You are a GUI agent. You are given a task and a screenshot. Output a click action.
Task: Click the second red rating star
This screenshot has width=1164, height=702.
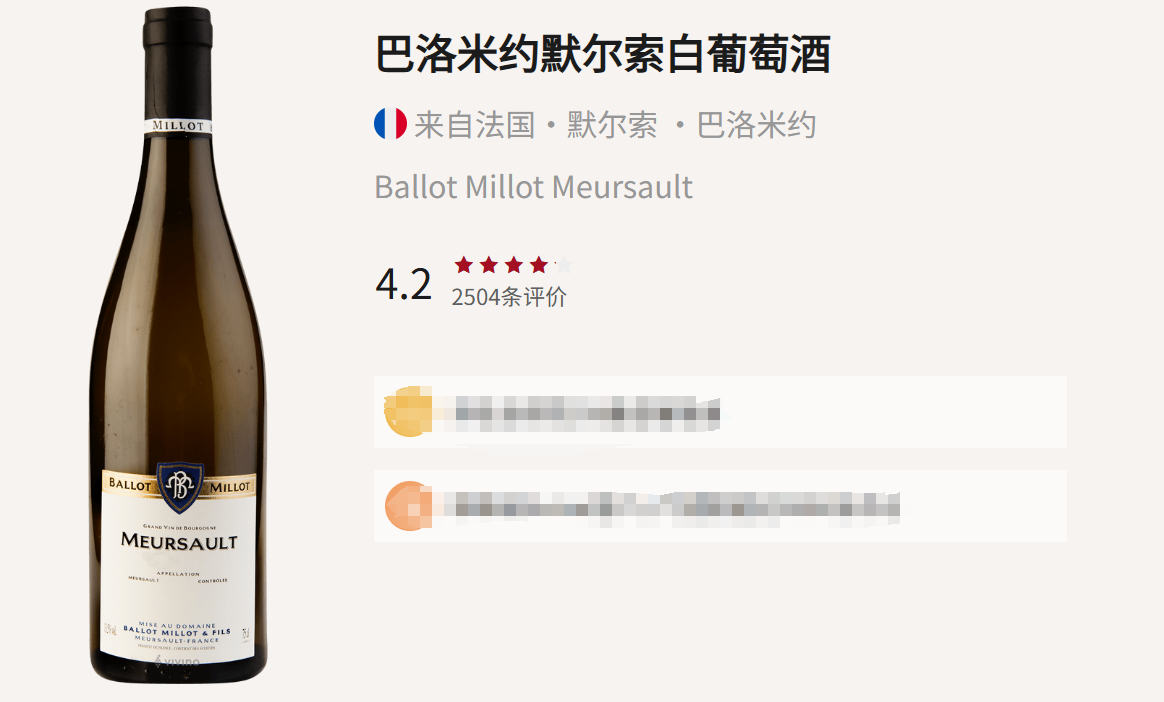pyautogui.click(x=489, y=265)
